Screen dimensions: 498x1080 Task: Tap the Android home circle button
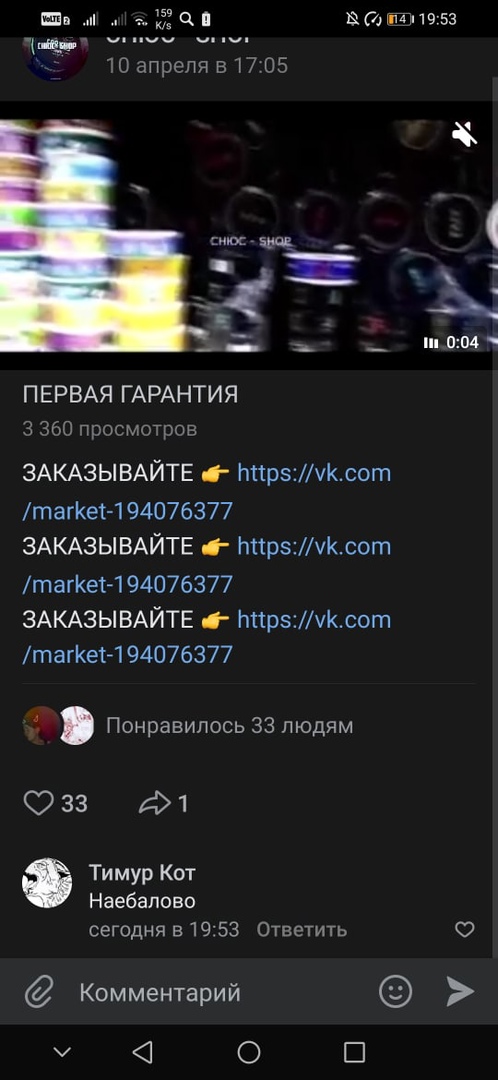click(249, 1052)
